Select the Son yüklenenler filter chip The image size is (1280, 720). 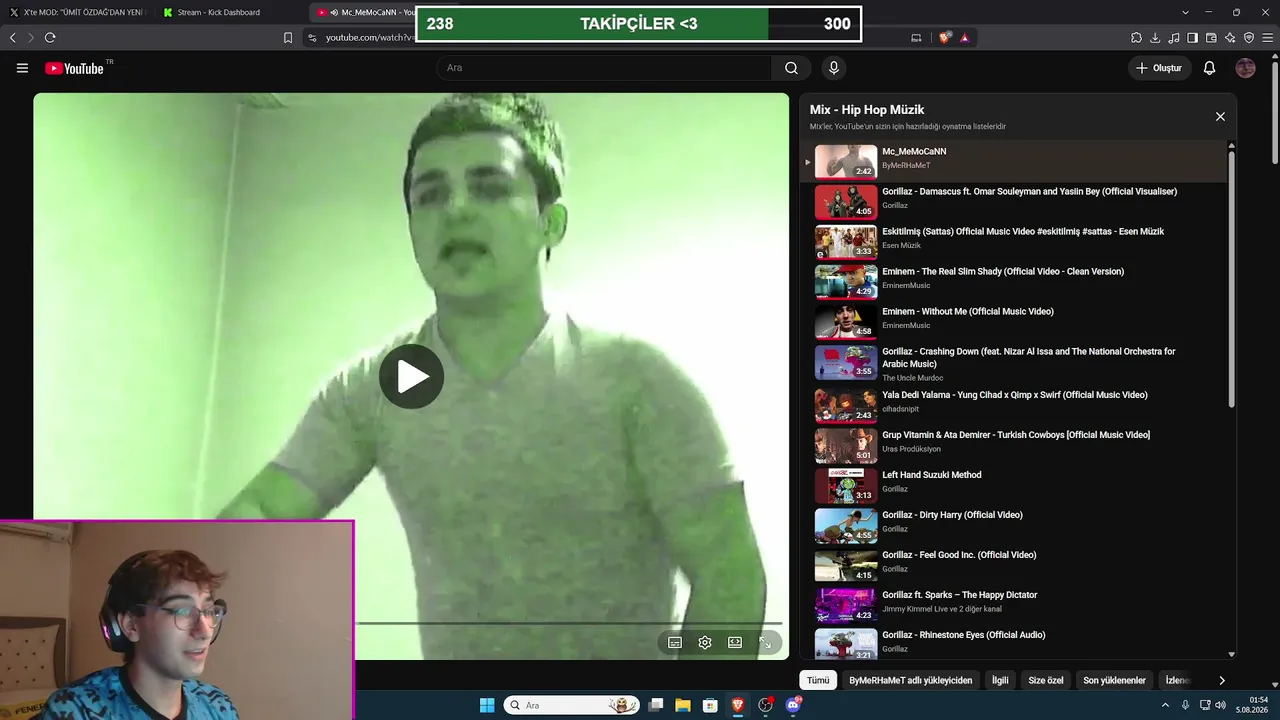[1114, 680]
